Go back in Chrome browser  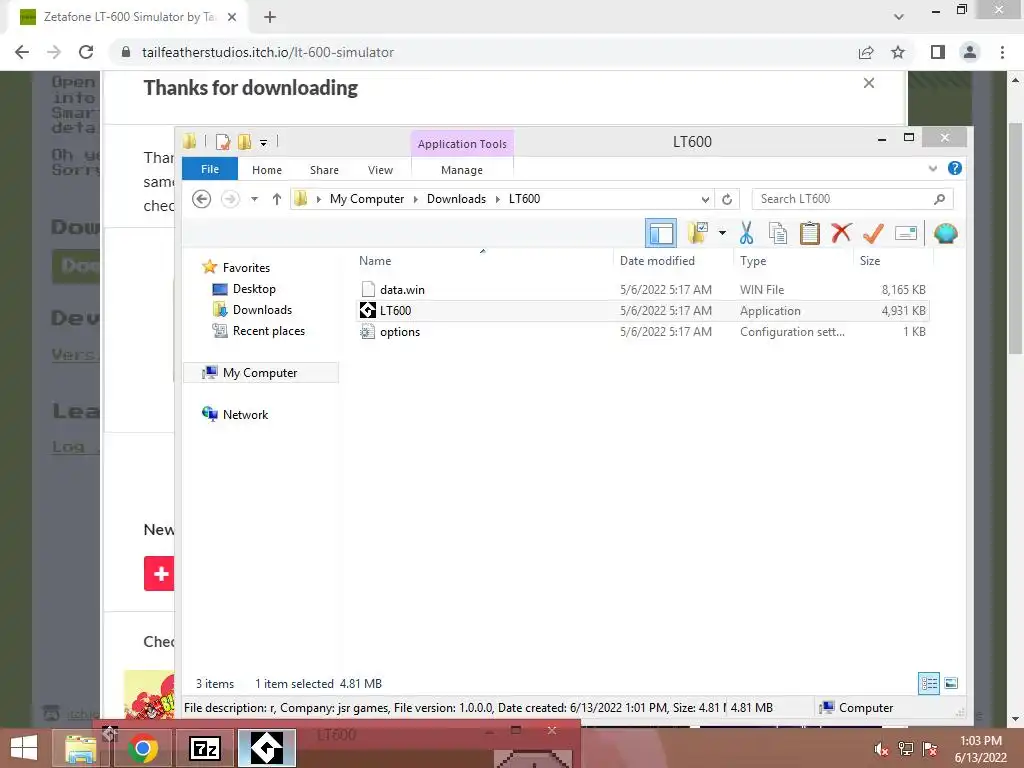pos(22,52)
